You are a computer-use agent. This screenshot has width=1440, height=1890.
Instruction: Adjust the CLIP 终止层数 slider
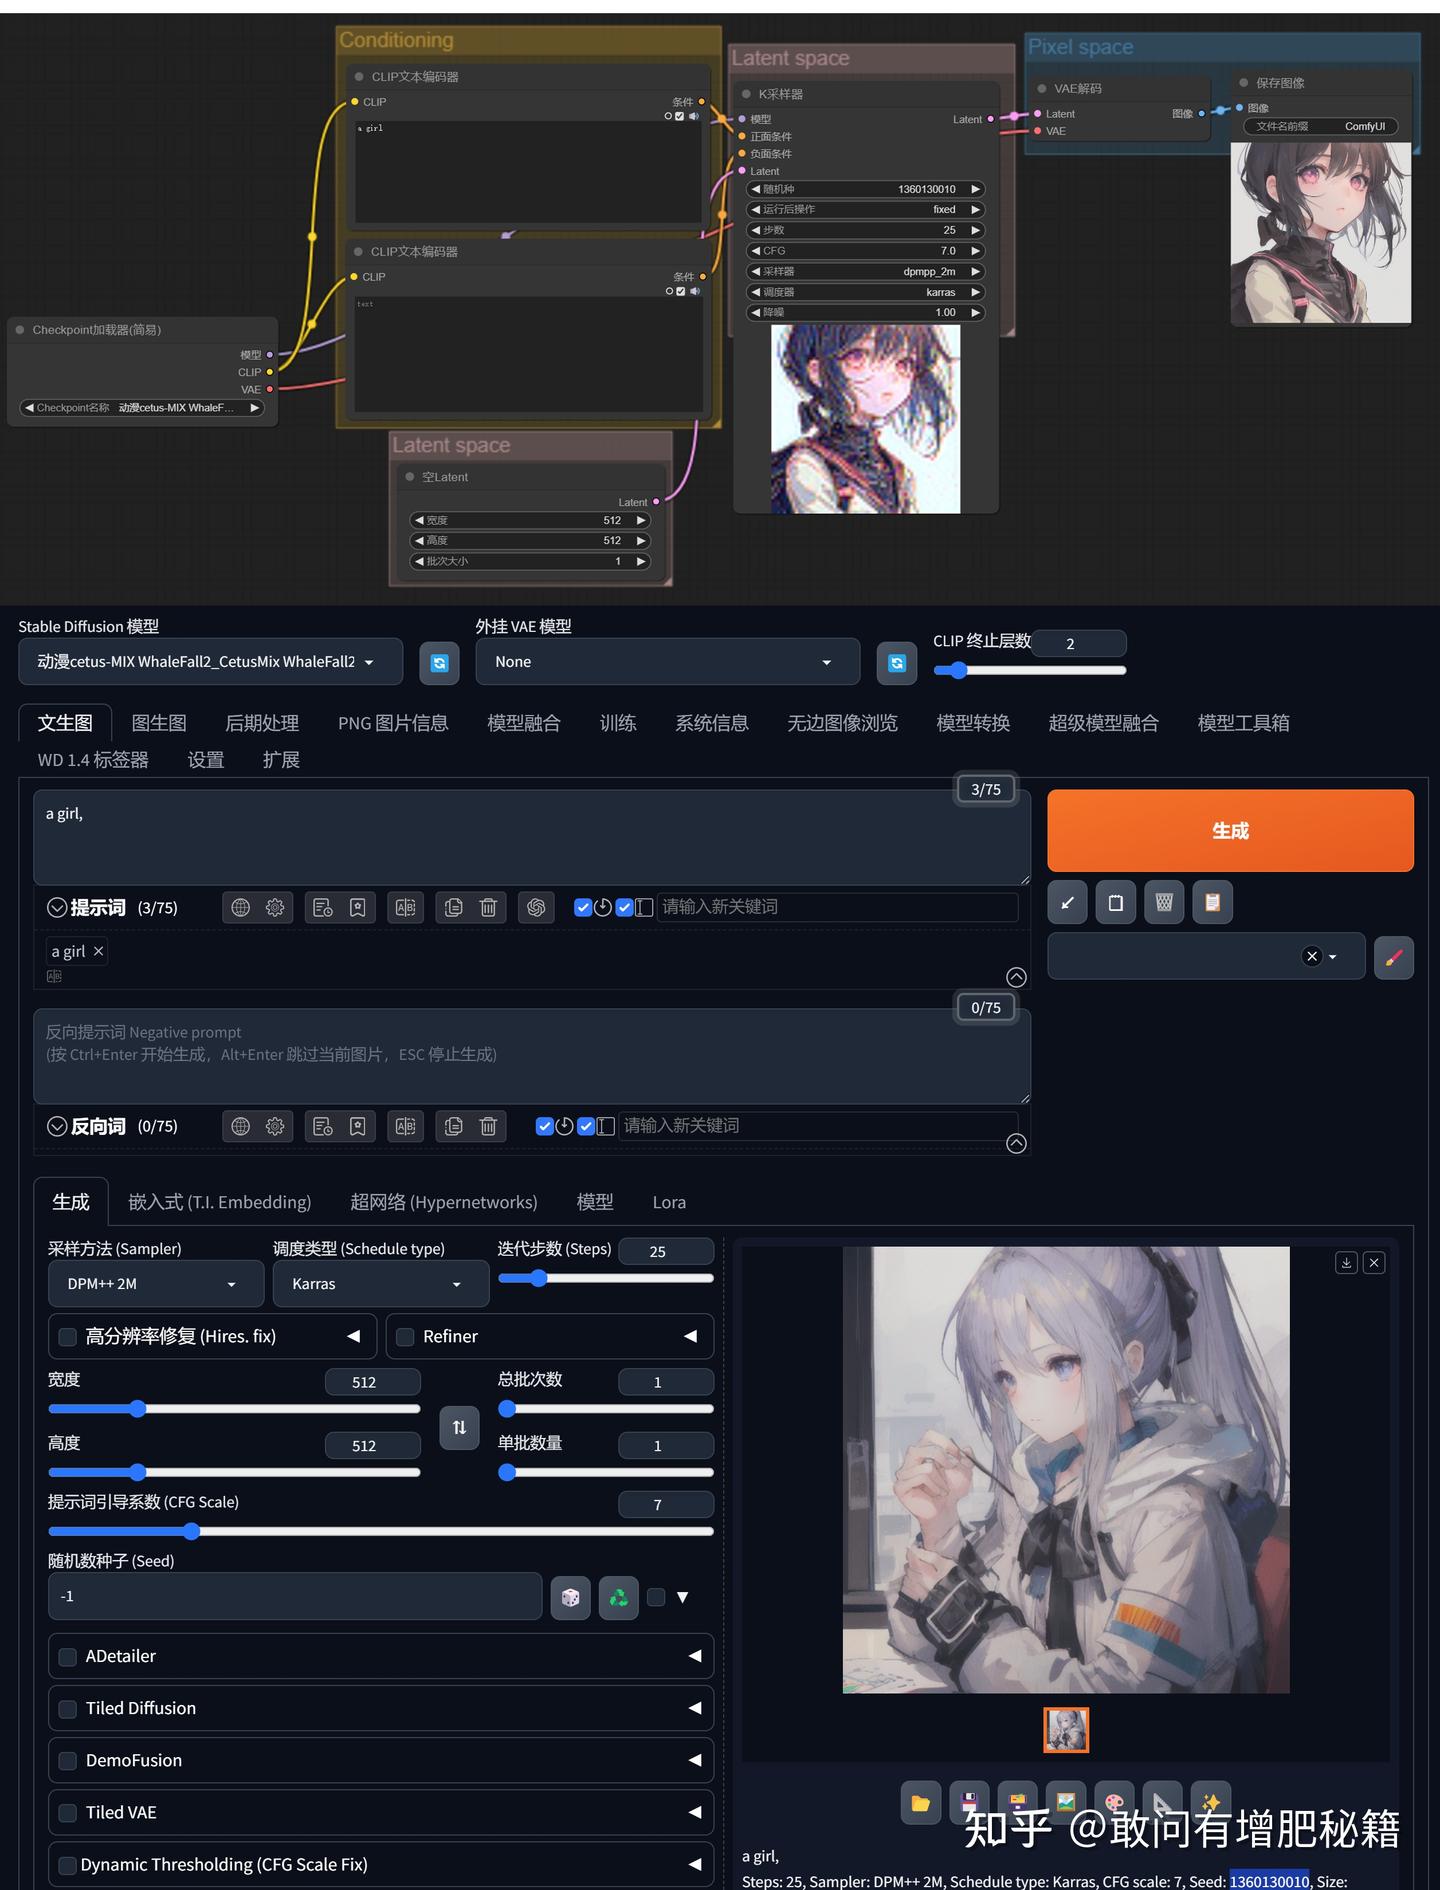pos(1030,670)
